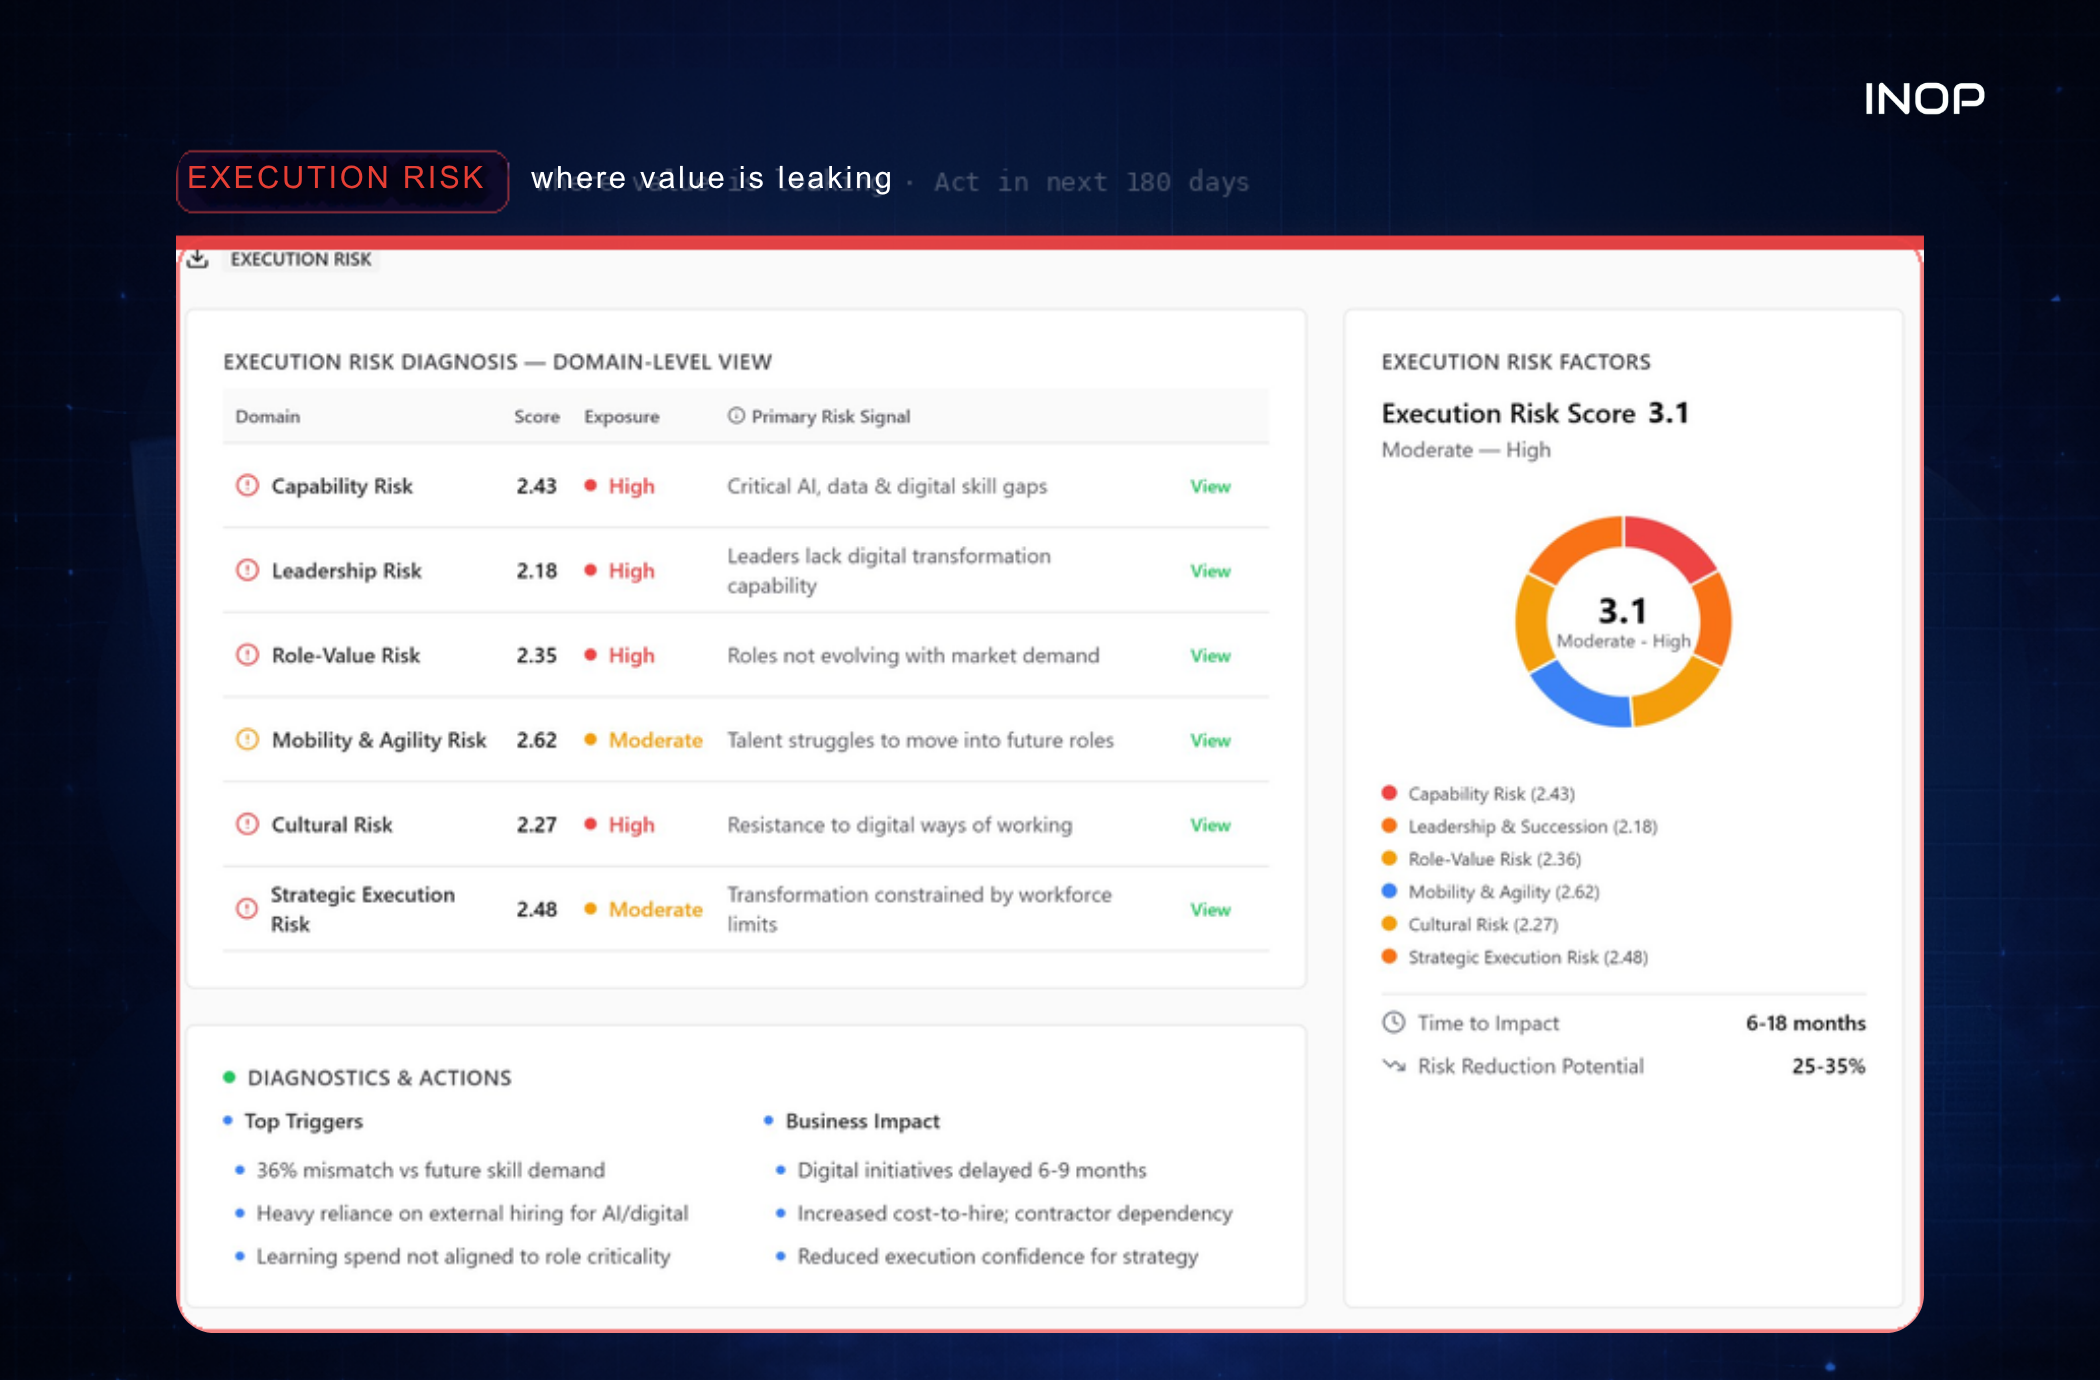Image resolution: width=2100 pixels, height=1380 pixels.
Task: Click 'Increased cost-to-hire; contractor dependency'
Action: pyautogui.click(x=1015, y=1213)
